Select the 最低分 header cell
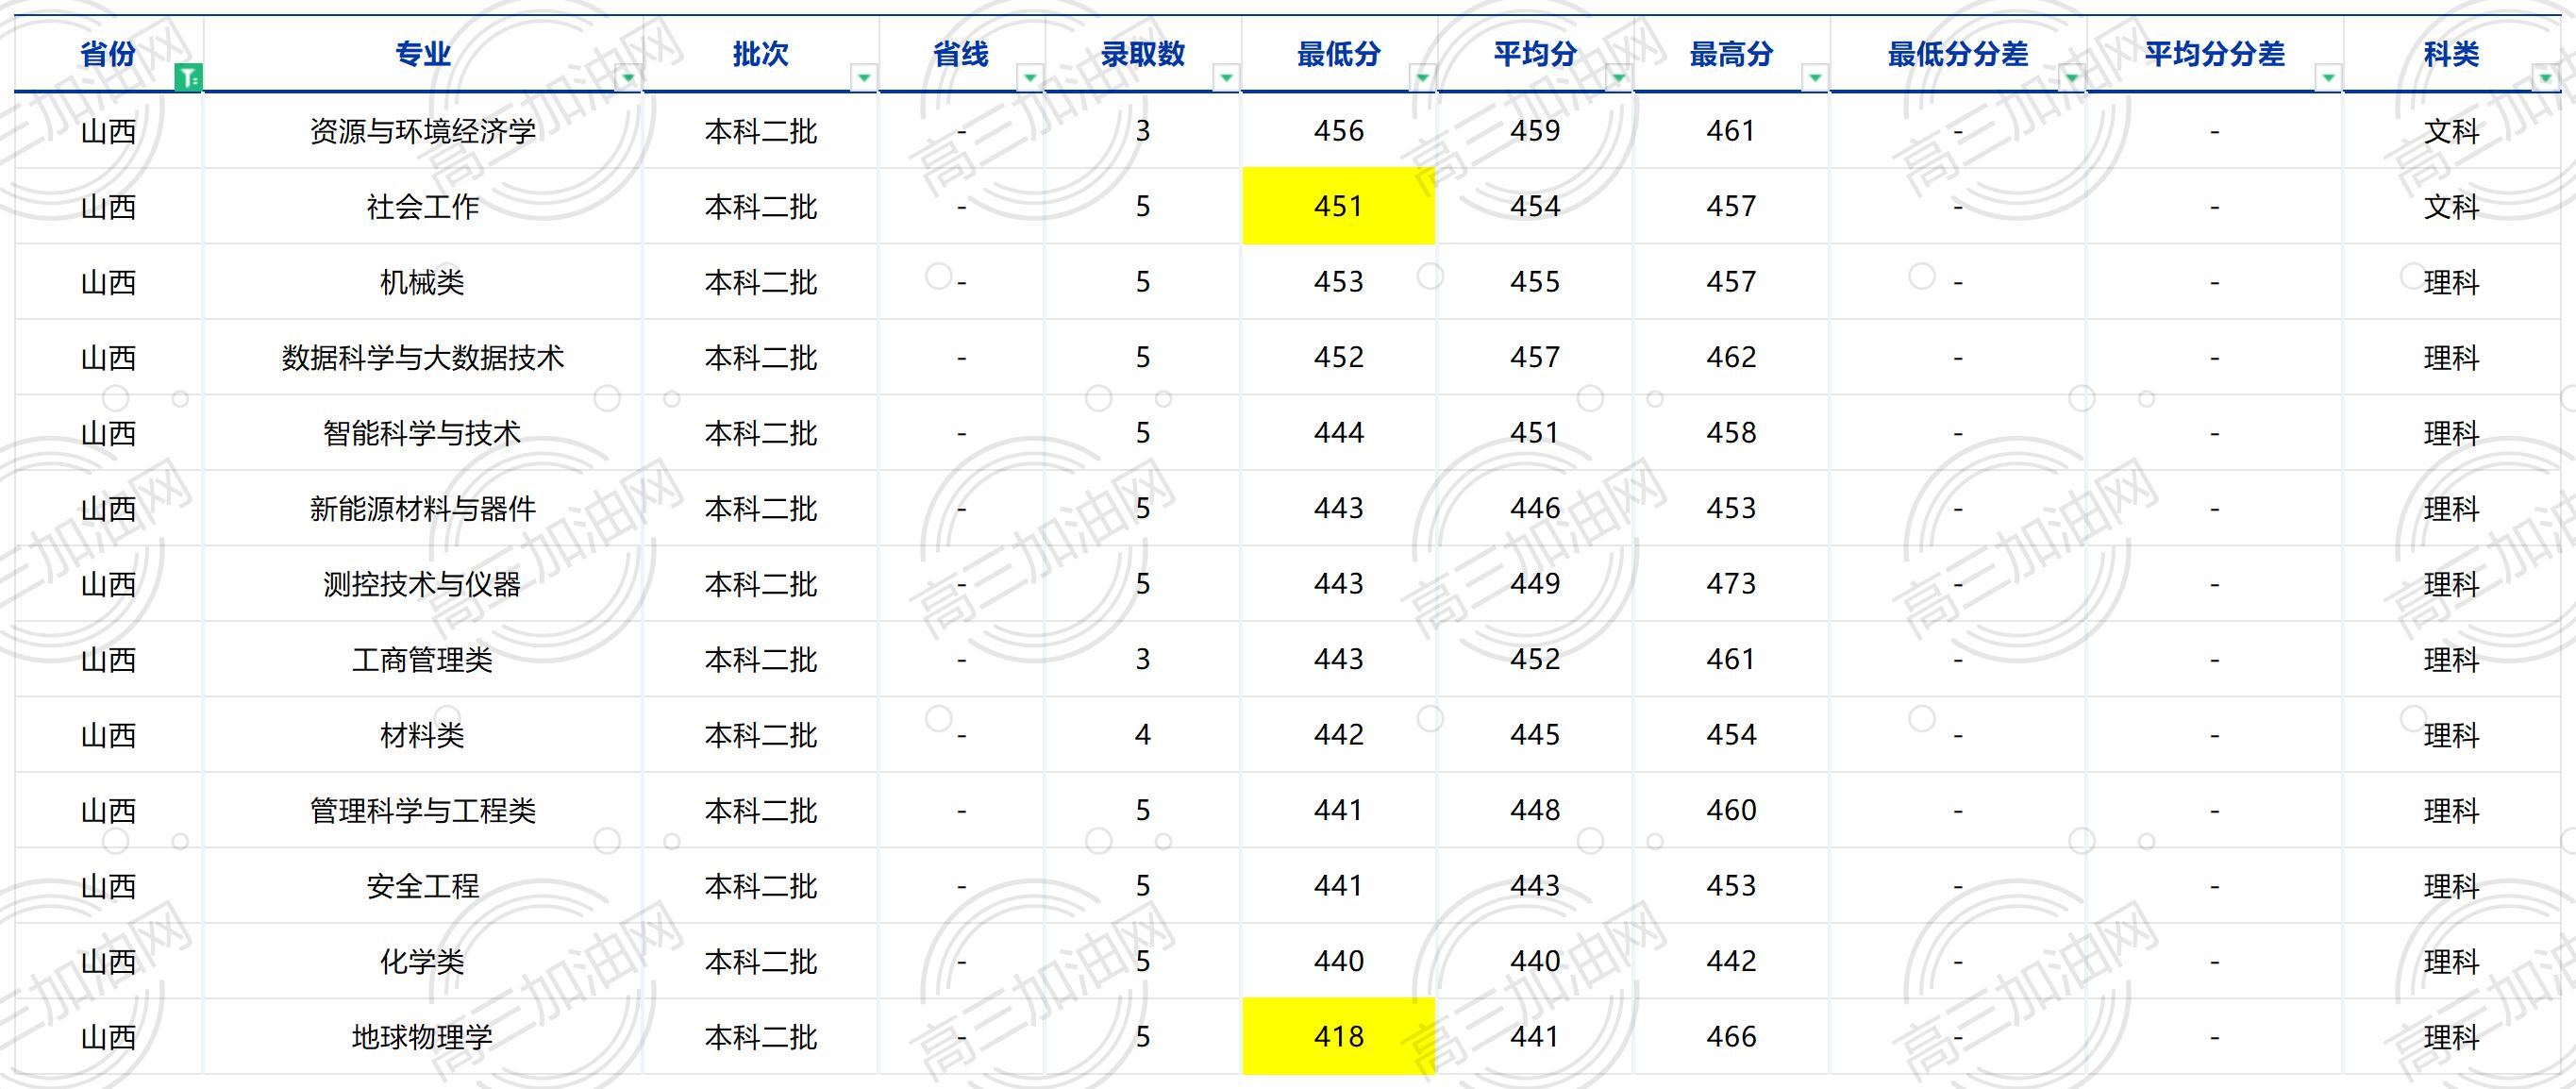2576x1089 pixels. click(1338, 54)
